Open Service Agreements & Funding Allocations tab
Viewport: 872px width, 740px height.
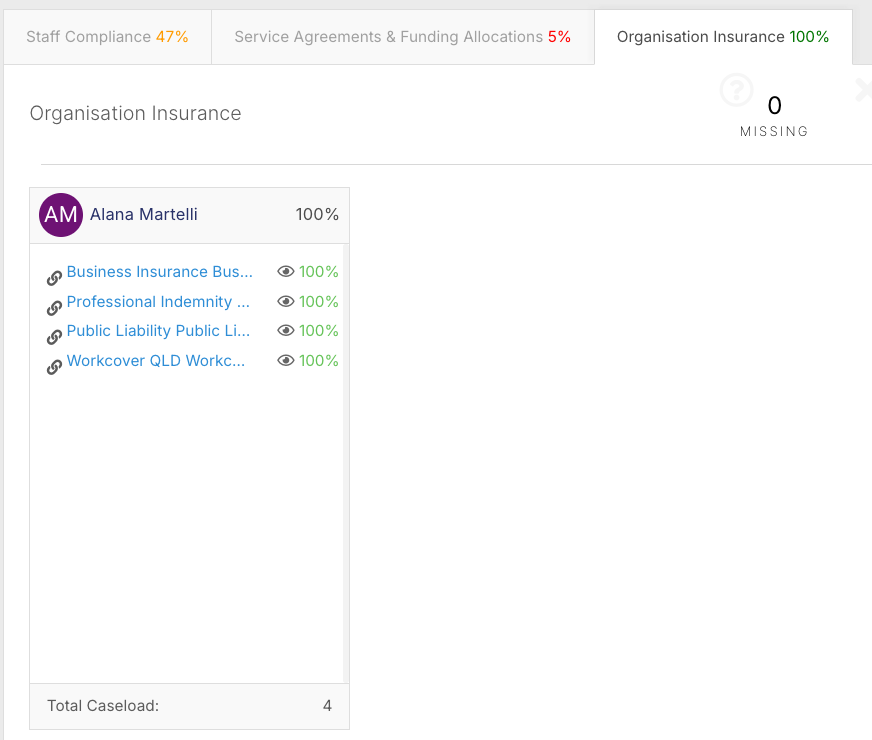coord(403,37)
